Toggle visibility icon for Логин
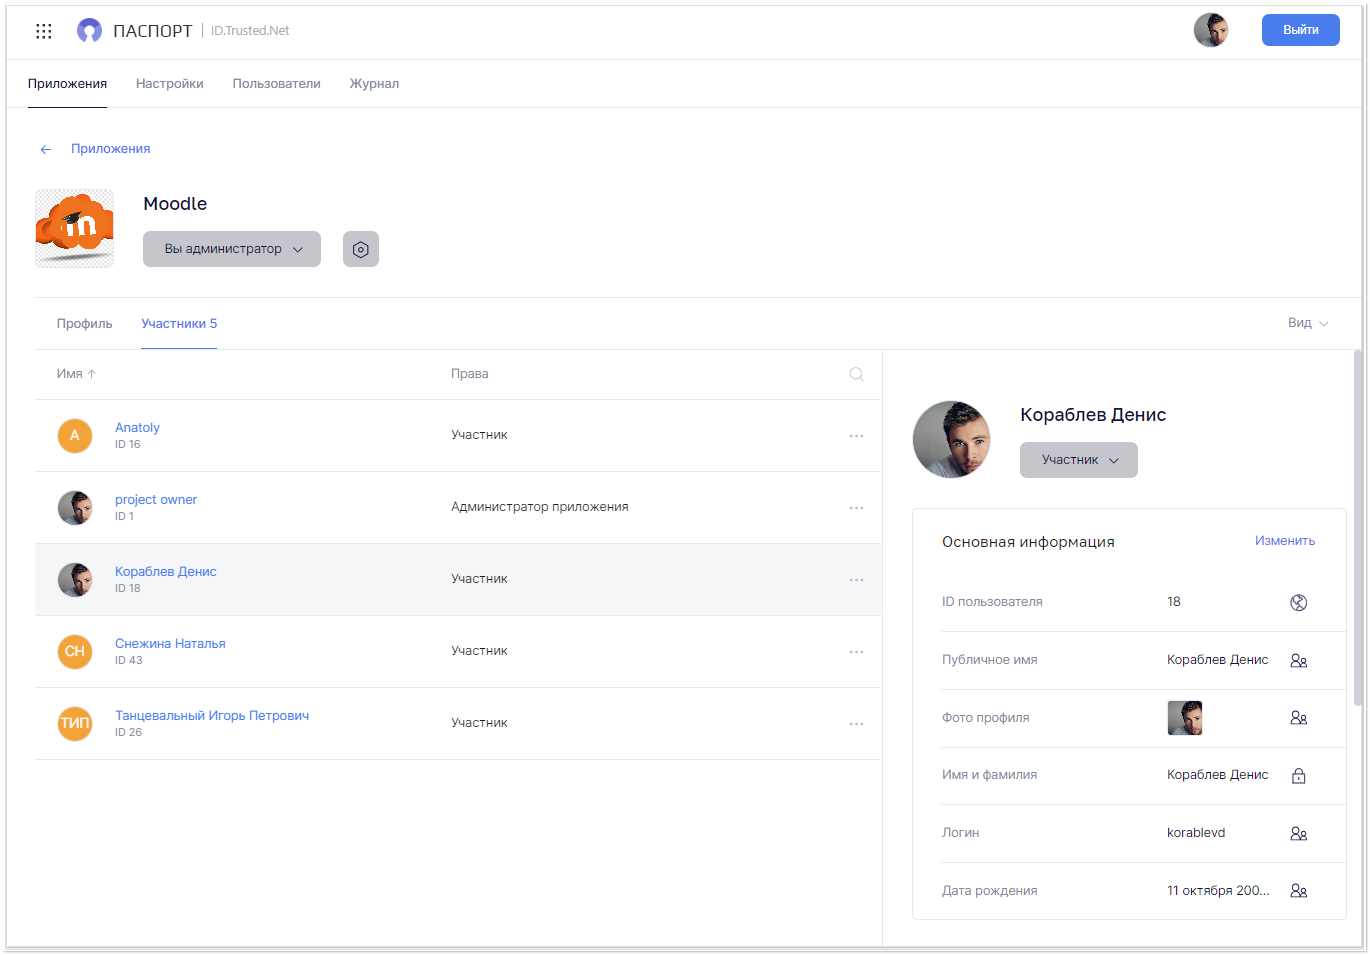Viewport: 1370px width, 955px height. click(1299, 833)
